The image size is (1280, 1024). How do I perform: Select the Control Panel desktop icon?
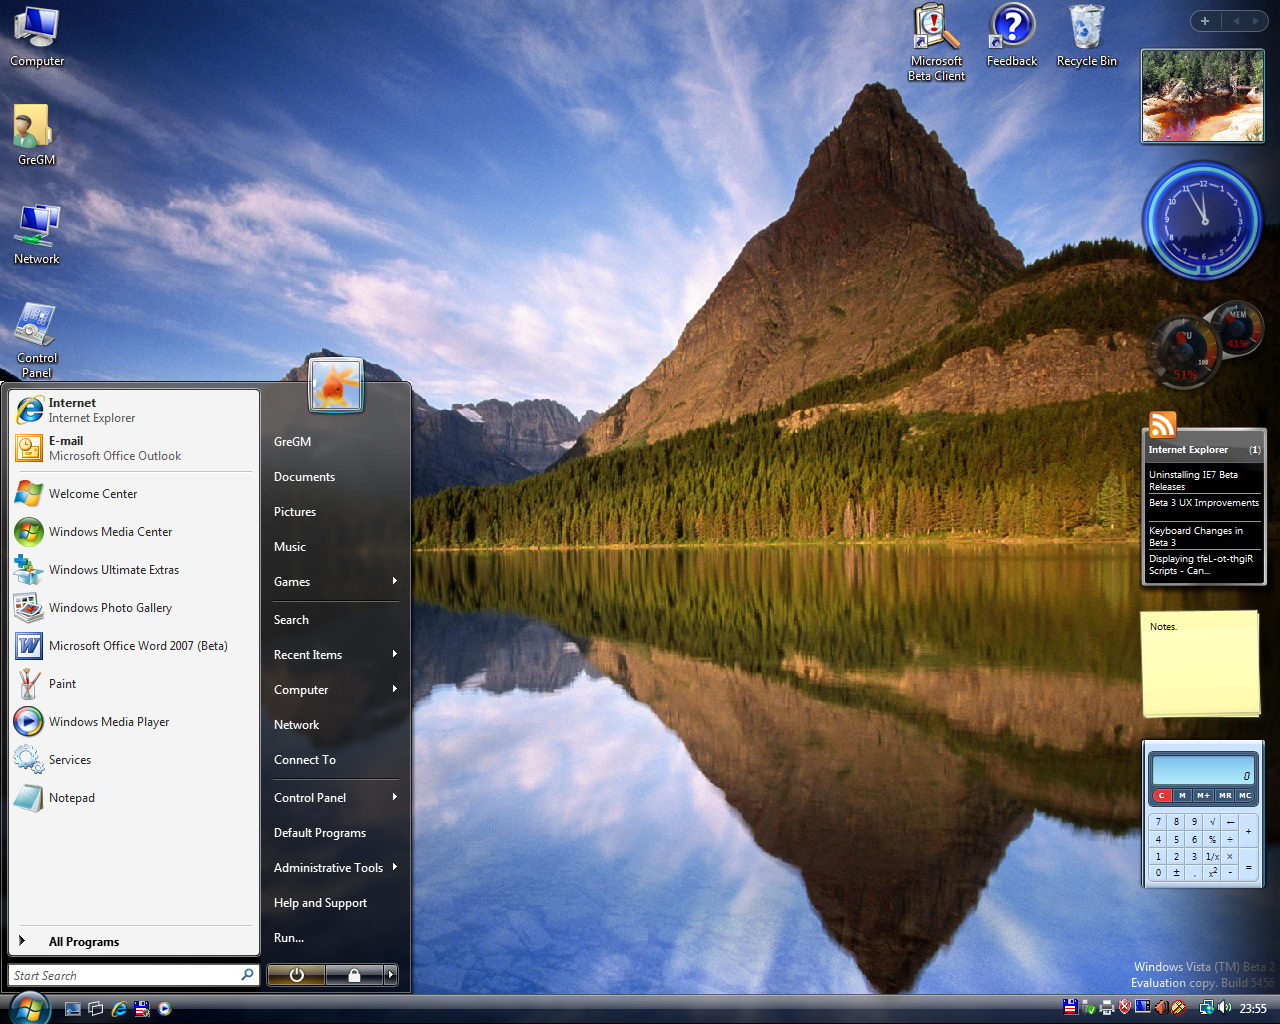point(37,340)
